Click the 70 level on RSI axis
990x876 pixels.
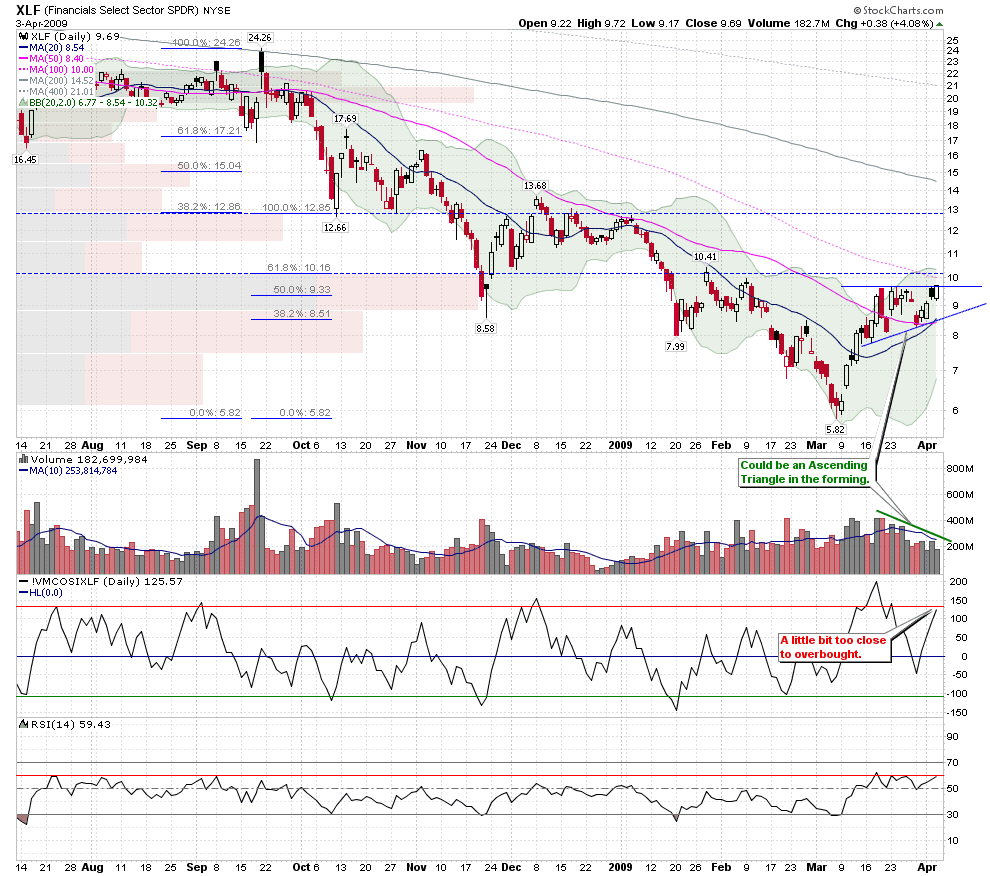pos(952,763)
